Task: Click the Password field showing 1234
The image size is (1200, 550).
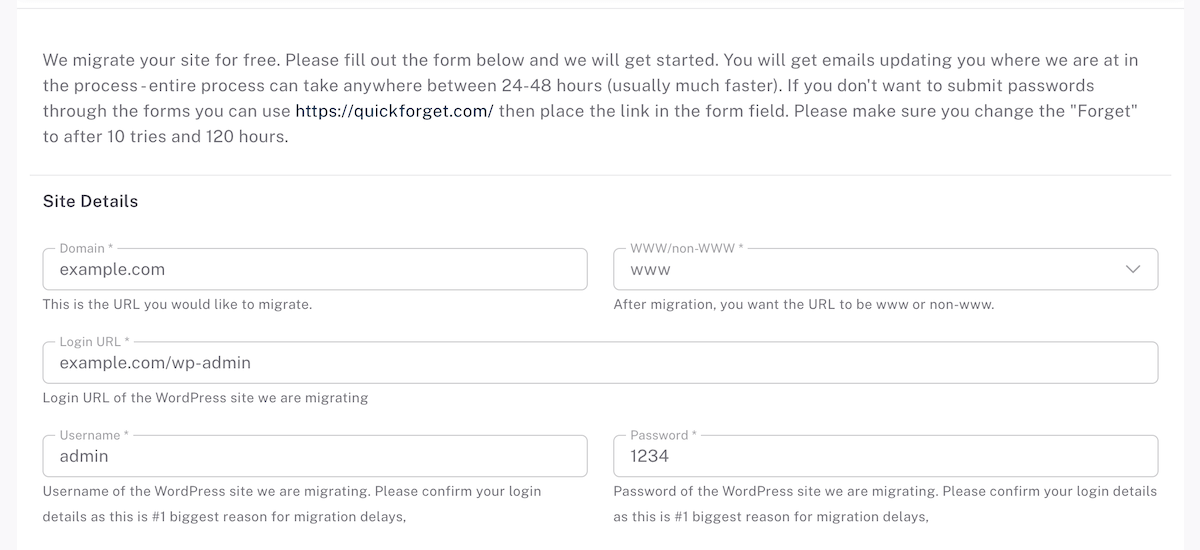Action: coord(885,456)
